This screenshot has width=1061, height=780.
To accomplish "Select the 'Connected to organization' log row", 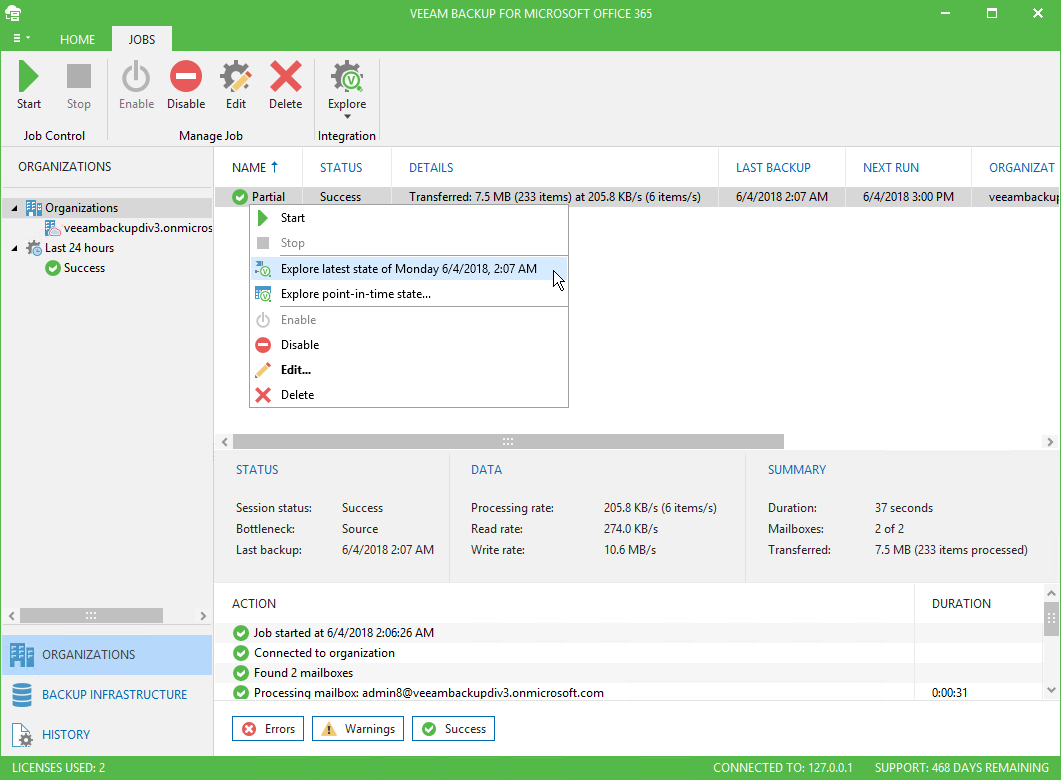I will [x=629, y=653].
